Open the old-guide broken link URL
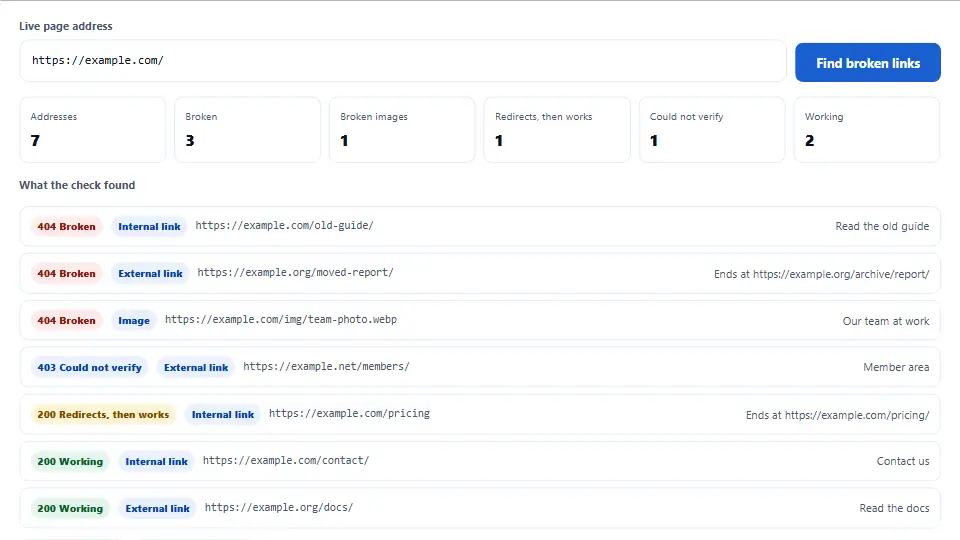Screen dimensions: 960x540 [284, 225]
